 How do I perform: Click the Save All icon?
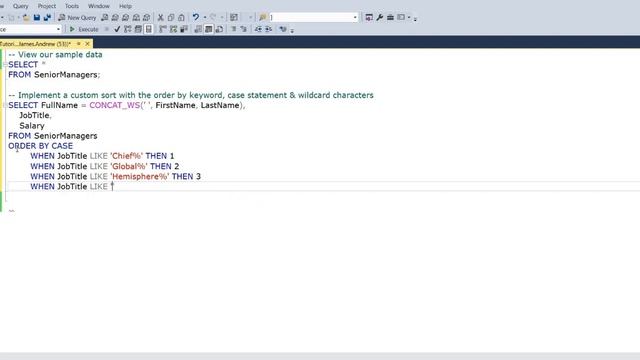pyautogui.click(x=47, y=18)
